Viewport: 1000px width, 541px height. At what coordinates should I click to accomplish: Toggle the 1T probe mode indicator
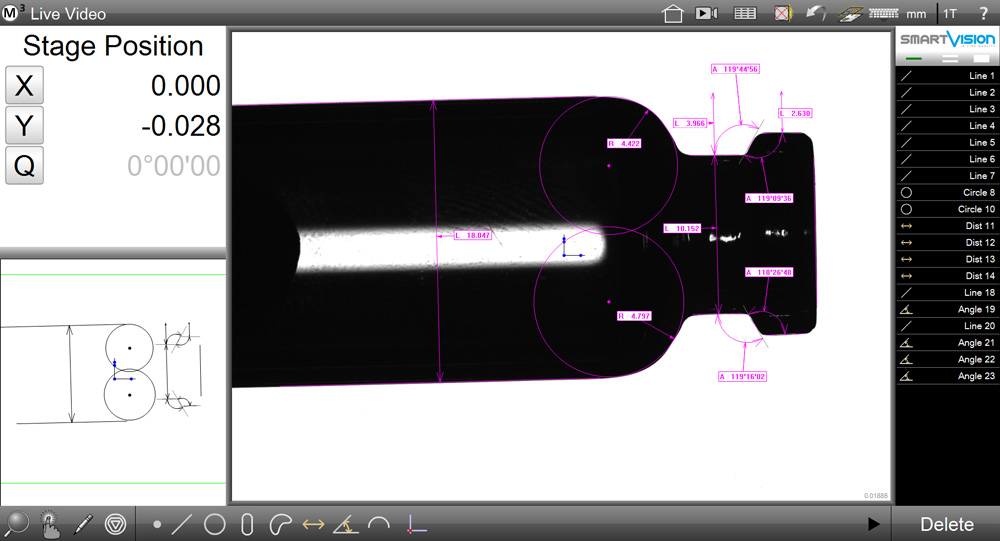(x=950, y=14)
